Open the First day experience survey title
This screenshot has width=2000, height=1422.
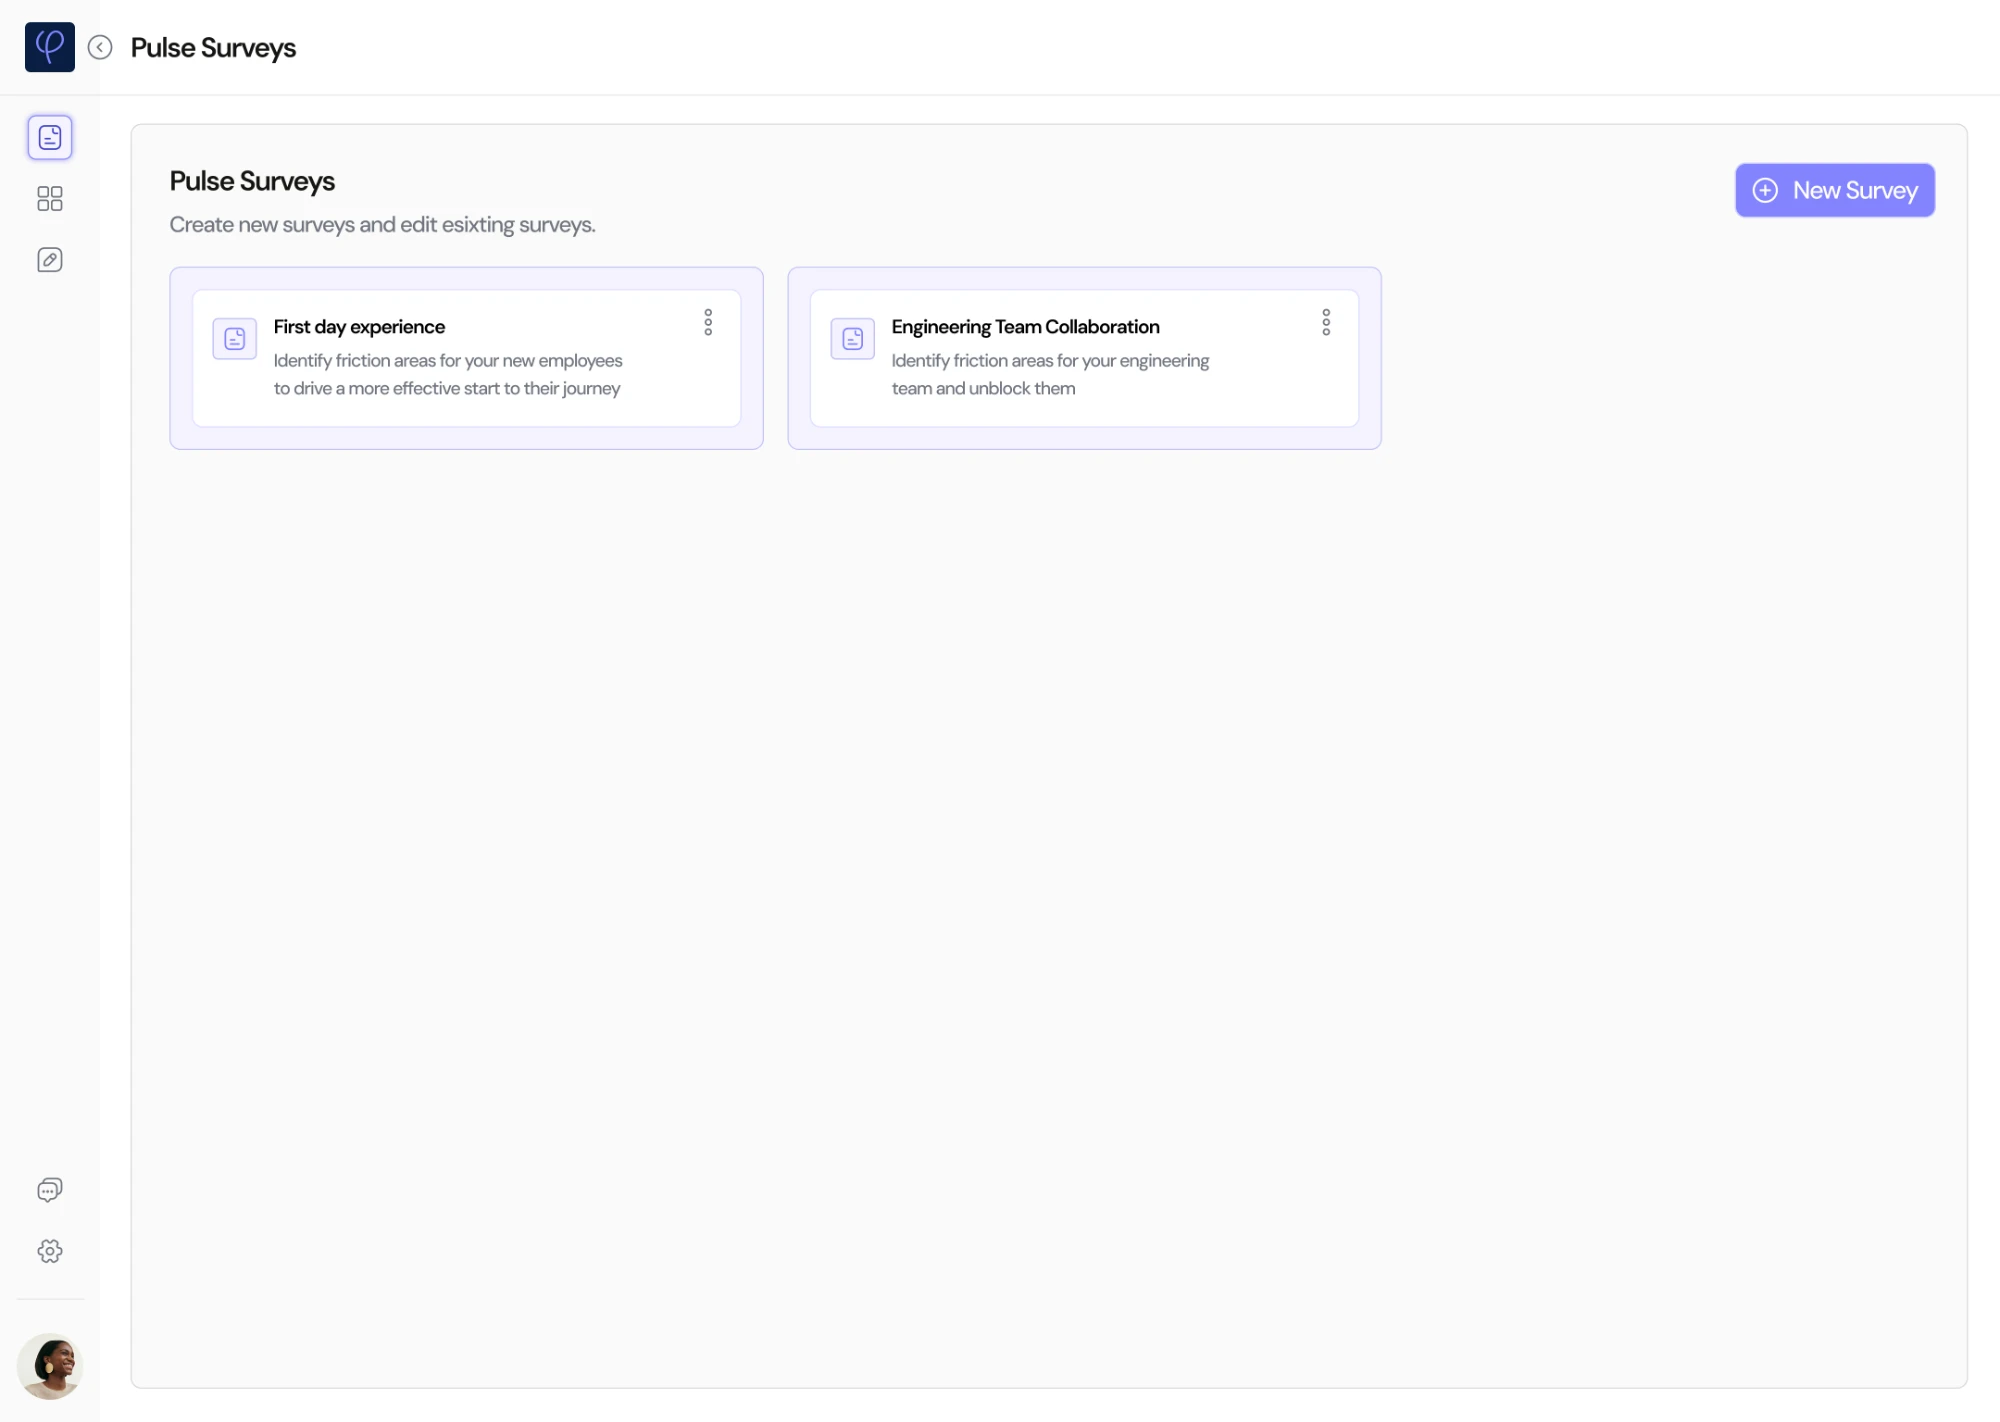pos(359,327)
